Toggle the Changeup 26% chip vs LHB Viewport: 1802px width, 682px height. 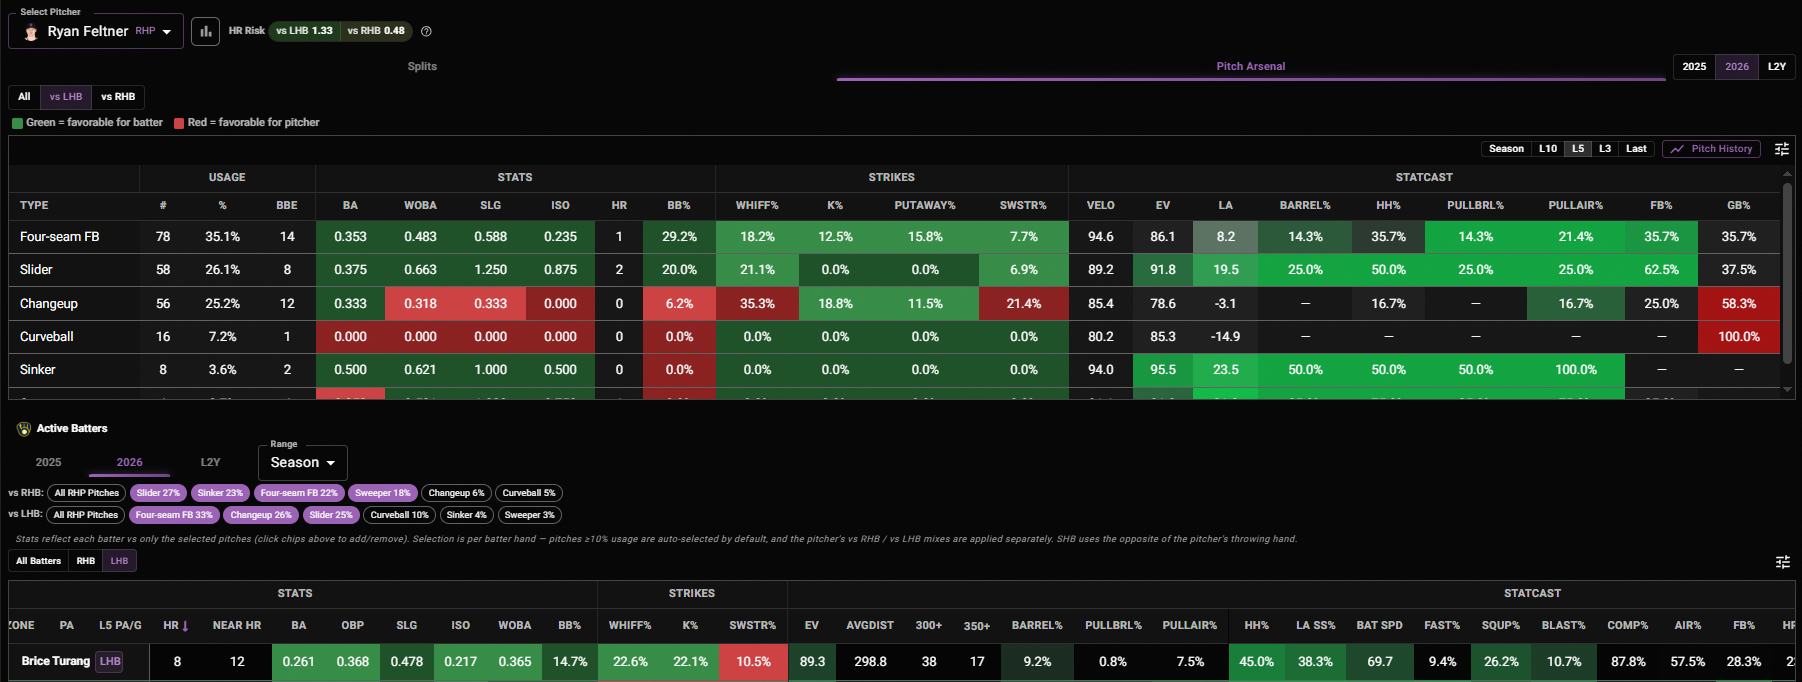(261, 515)
